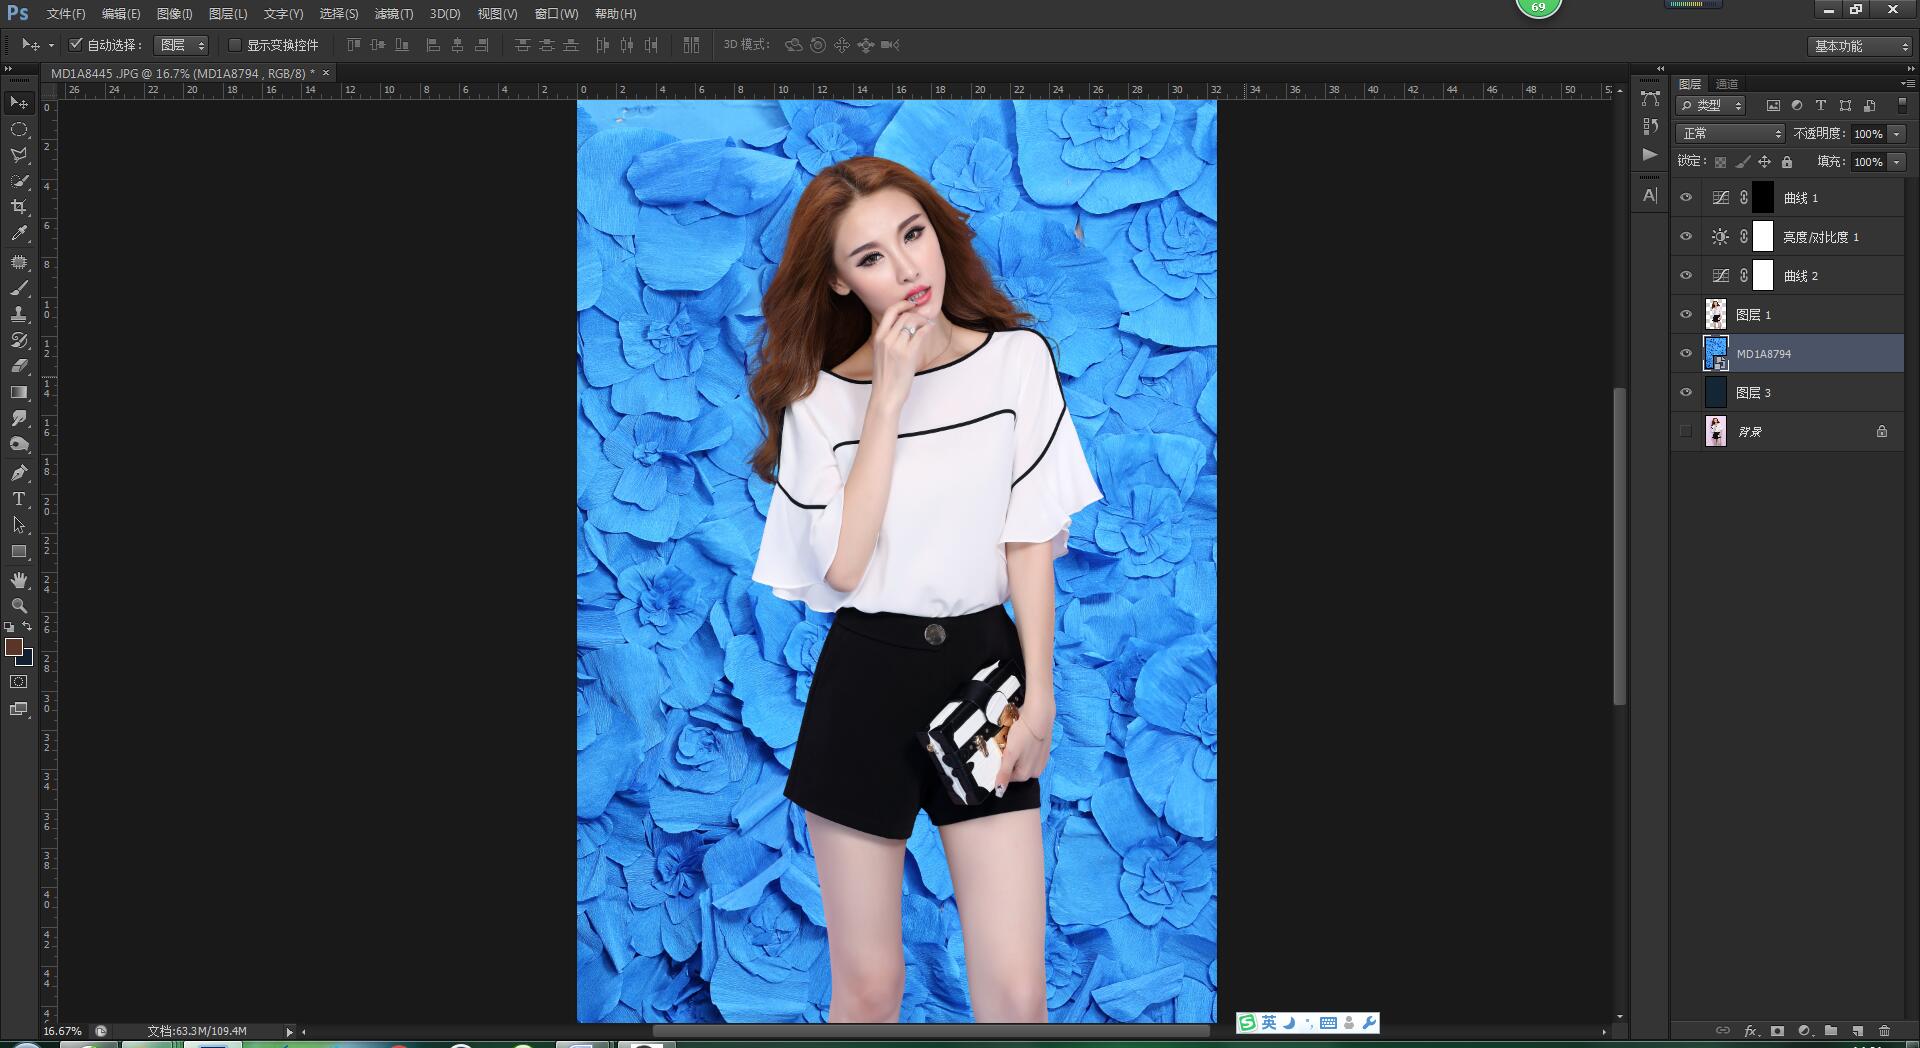1920x1048 pixels.
Task: Open the Sogou input method 英 toggle
Action: pyautogui.click(x=1269, y=1023)
